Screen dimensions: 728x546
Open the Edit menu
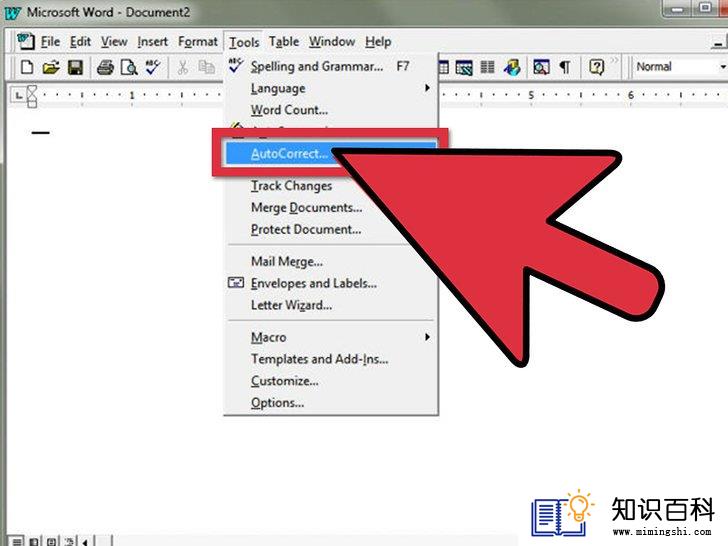[x=80, y=42]
